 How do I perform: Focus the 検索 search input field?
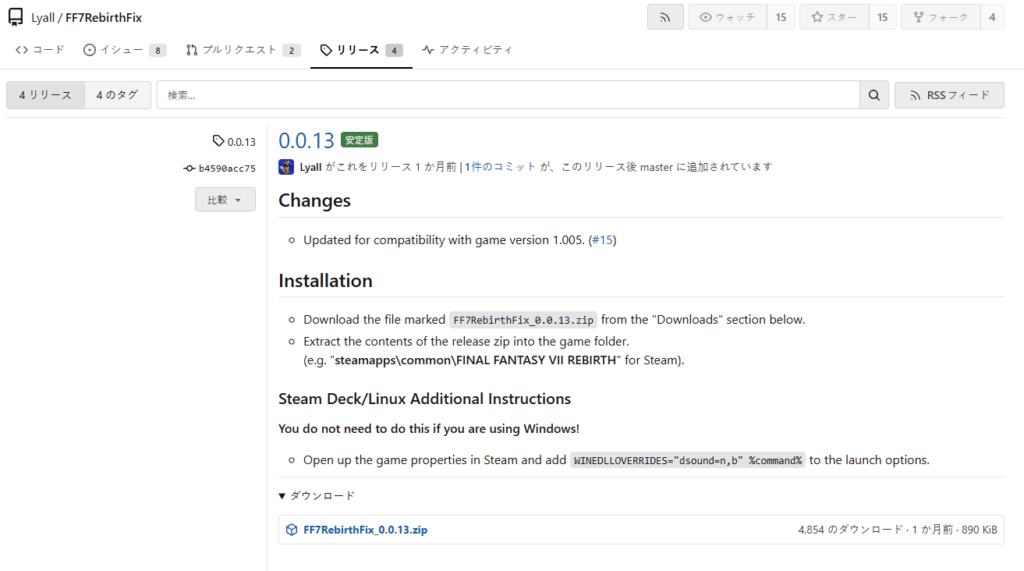point(508,95)
